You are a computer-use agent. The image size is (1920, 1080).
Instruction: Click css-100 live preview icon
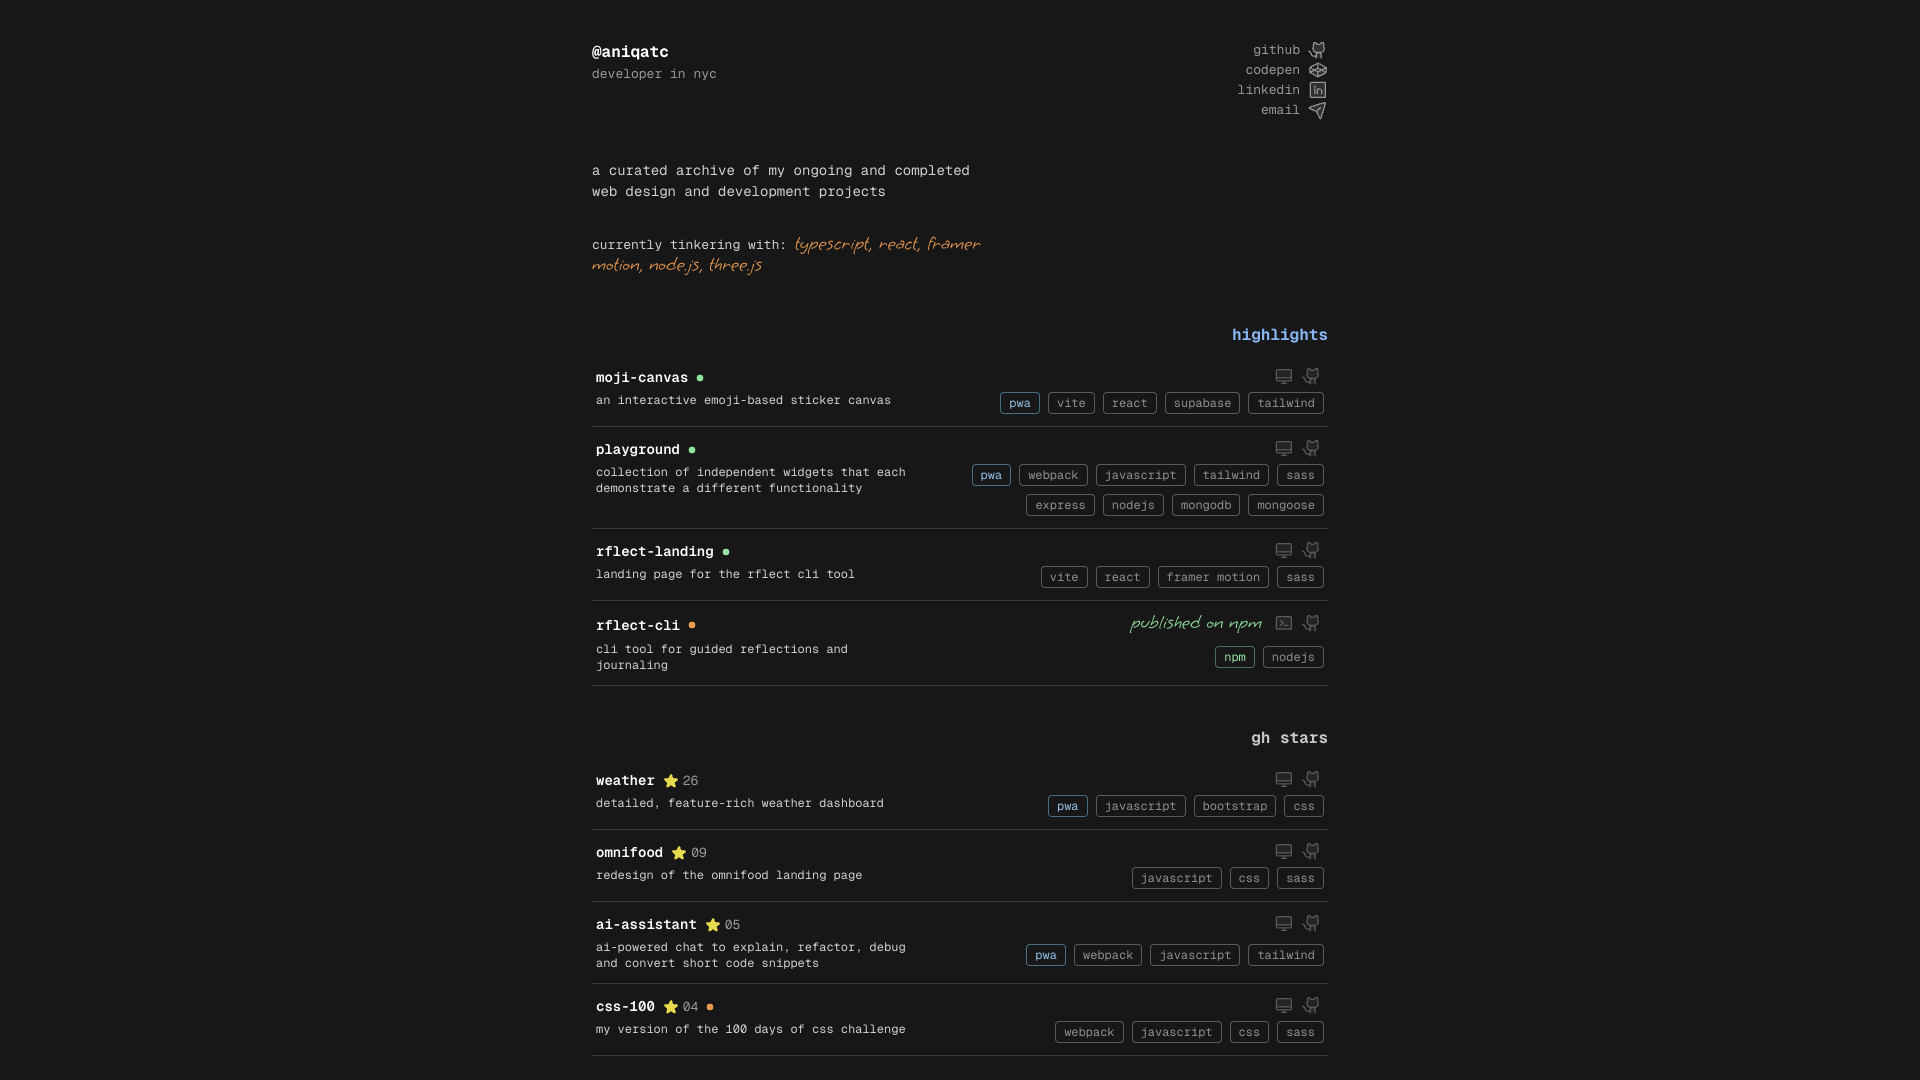[1283, 1005]
